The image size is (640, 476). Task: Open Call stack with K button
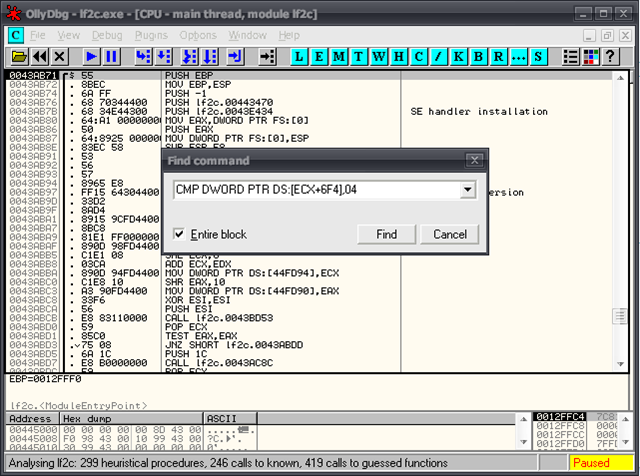(458, 56)
